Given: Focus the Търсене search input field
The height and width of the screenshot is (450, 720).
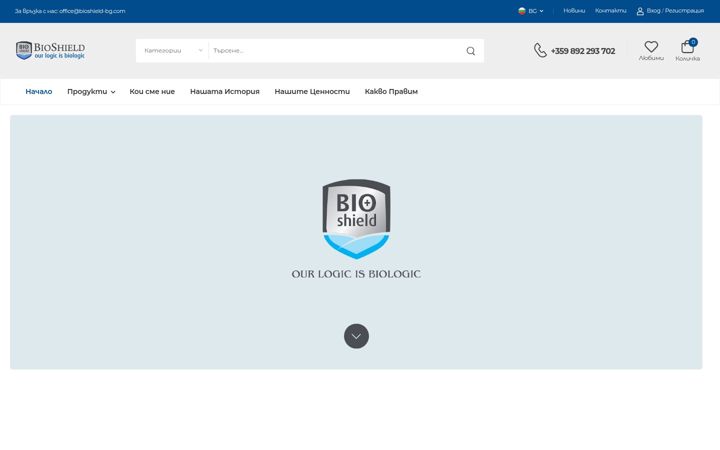Looking at the screenshot, I should point(335,51).
